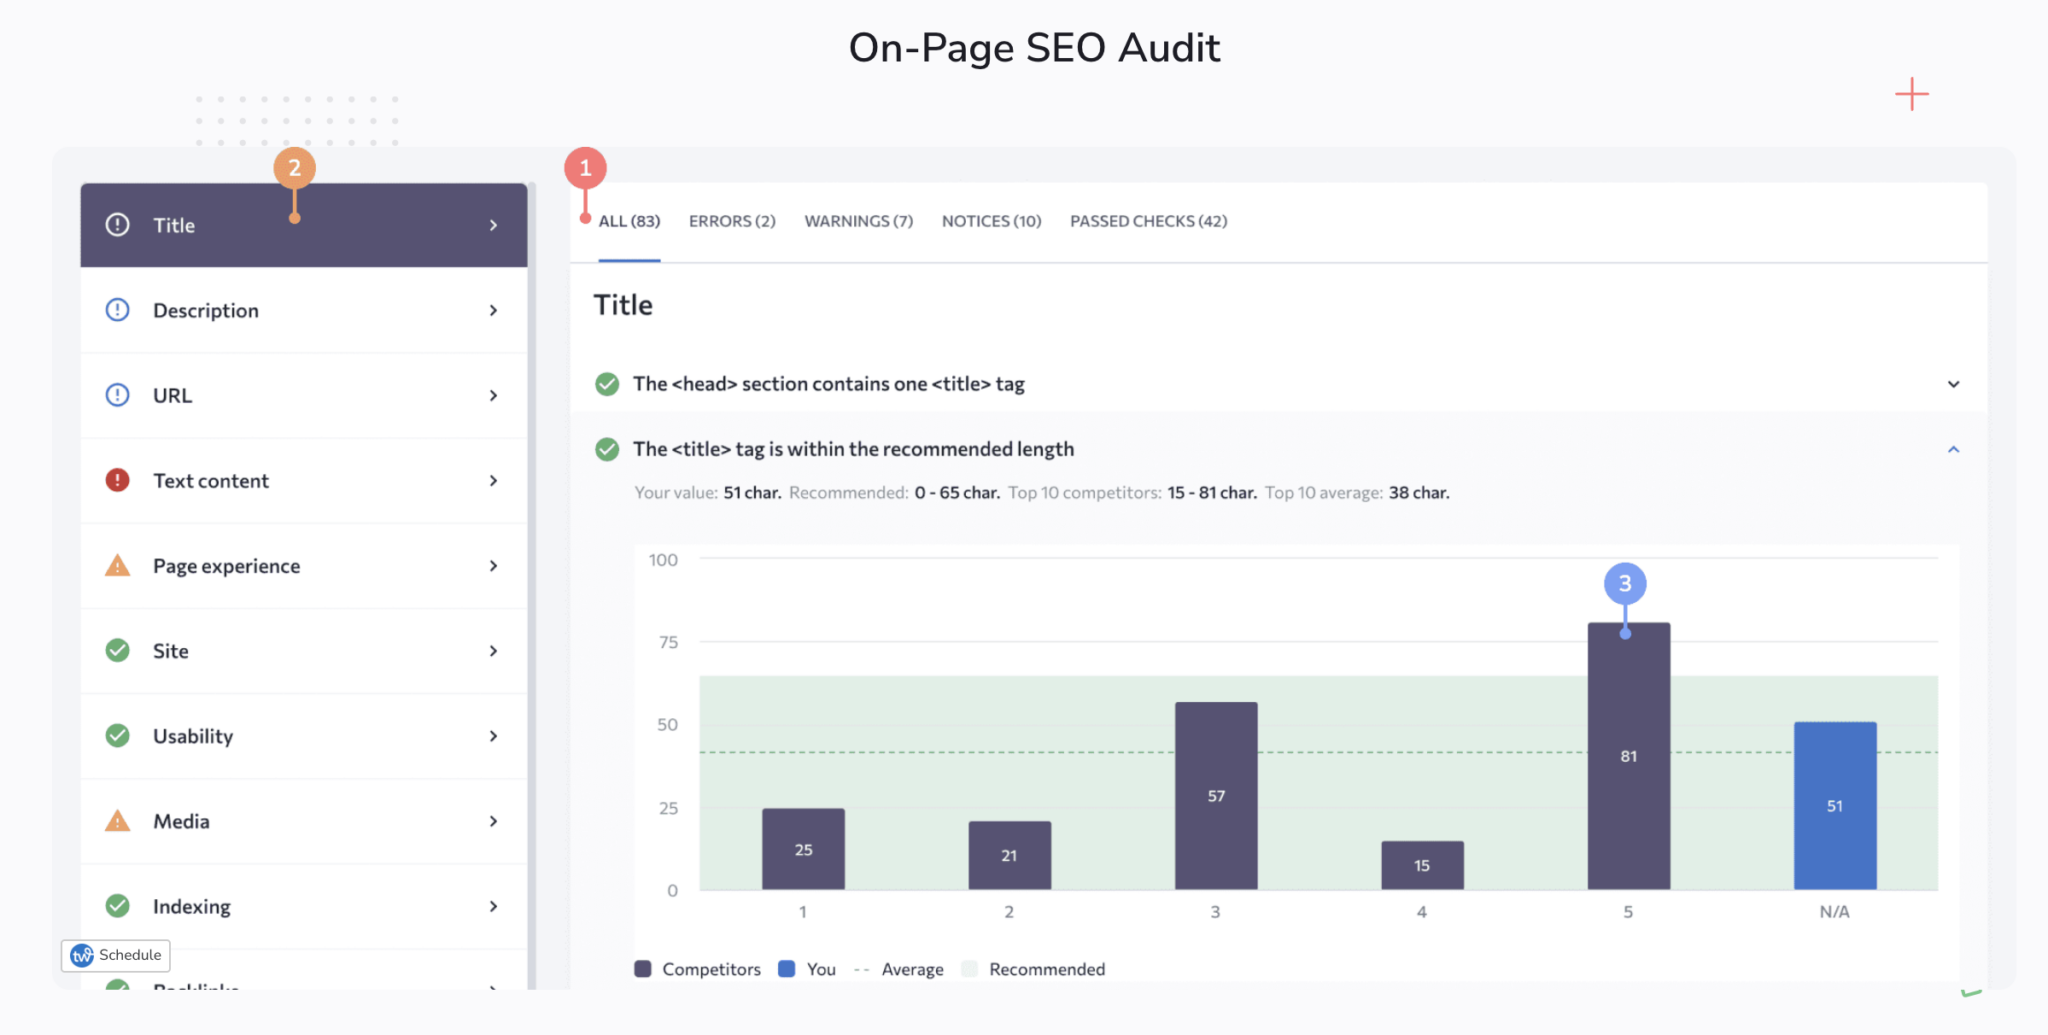Expand the head section contains title tag row
Image resolution: width=2048 pixels, height=1035 pixels.
pos(1953,384)
